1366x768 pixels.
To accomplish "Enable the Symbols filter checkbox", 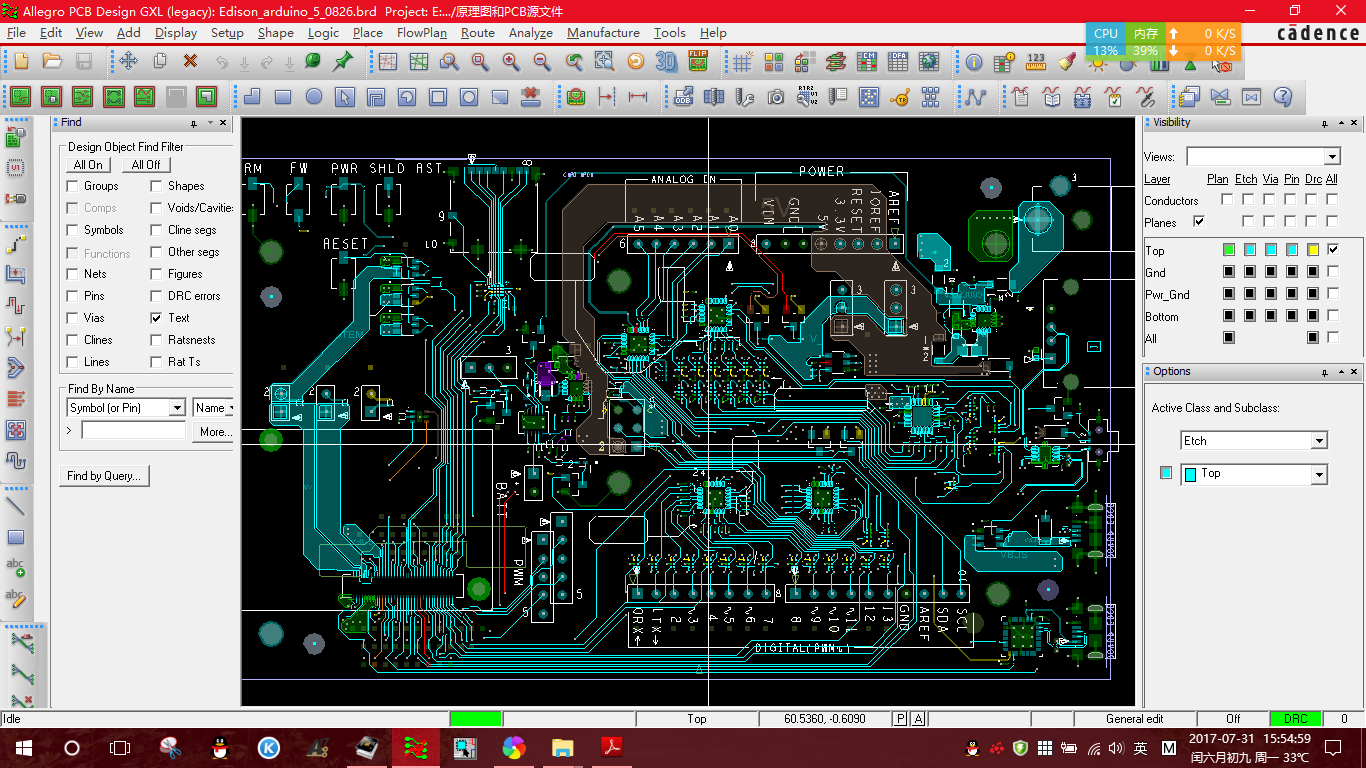I will pos(72,230).
